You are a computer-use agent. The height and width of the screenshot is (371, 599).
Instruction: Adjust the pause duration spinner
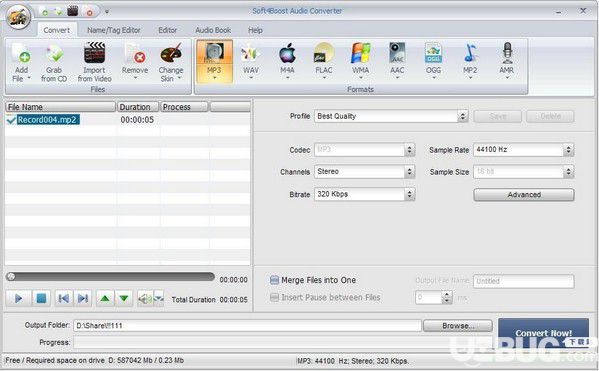tap(447, 297)
